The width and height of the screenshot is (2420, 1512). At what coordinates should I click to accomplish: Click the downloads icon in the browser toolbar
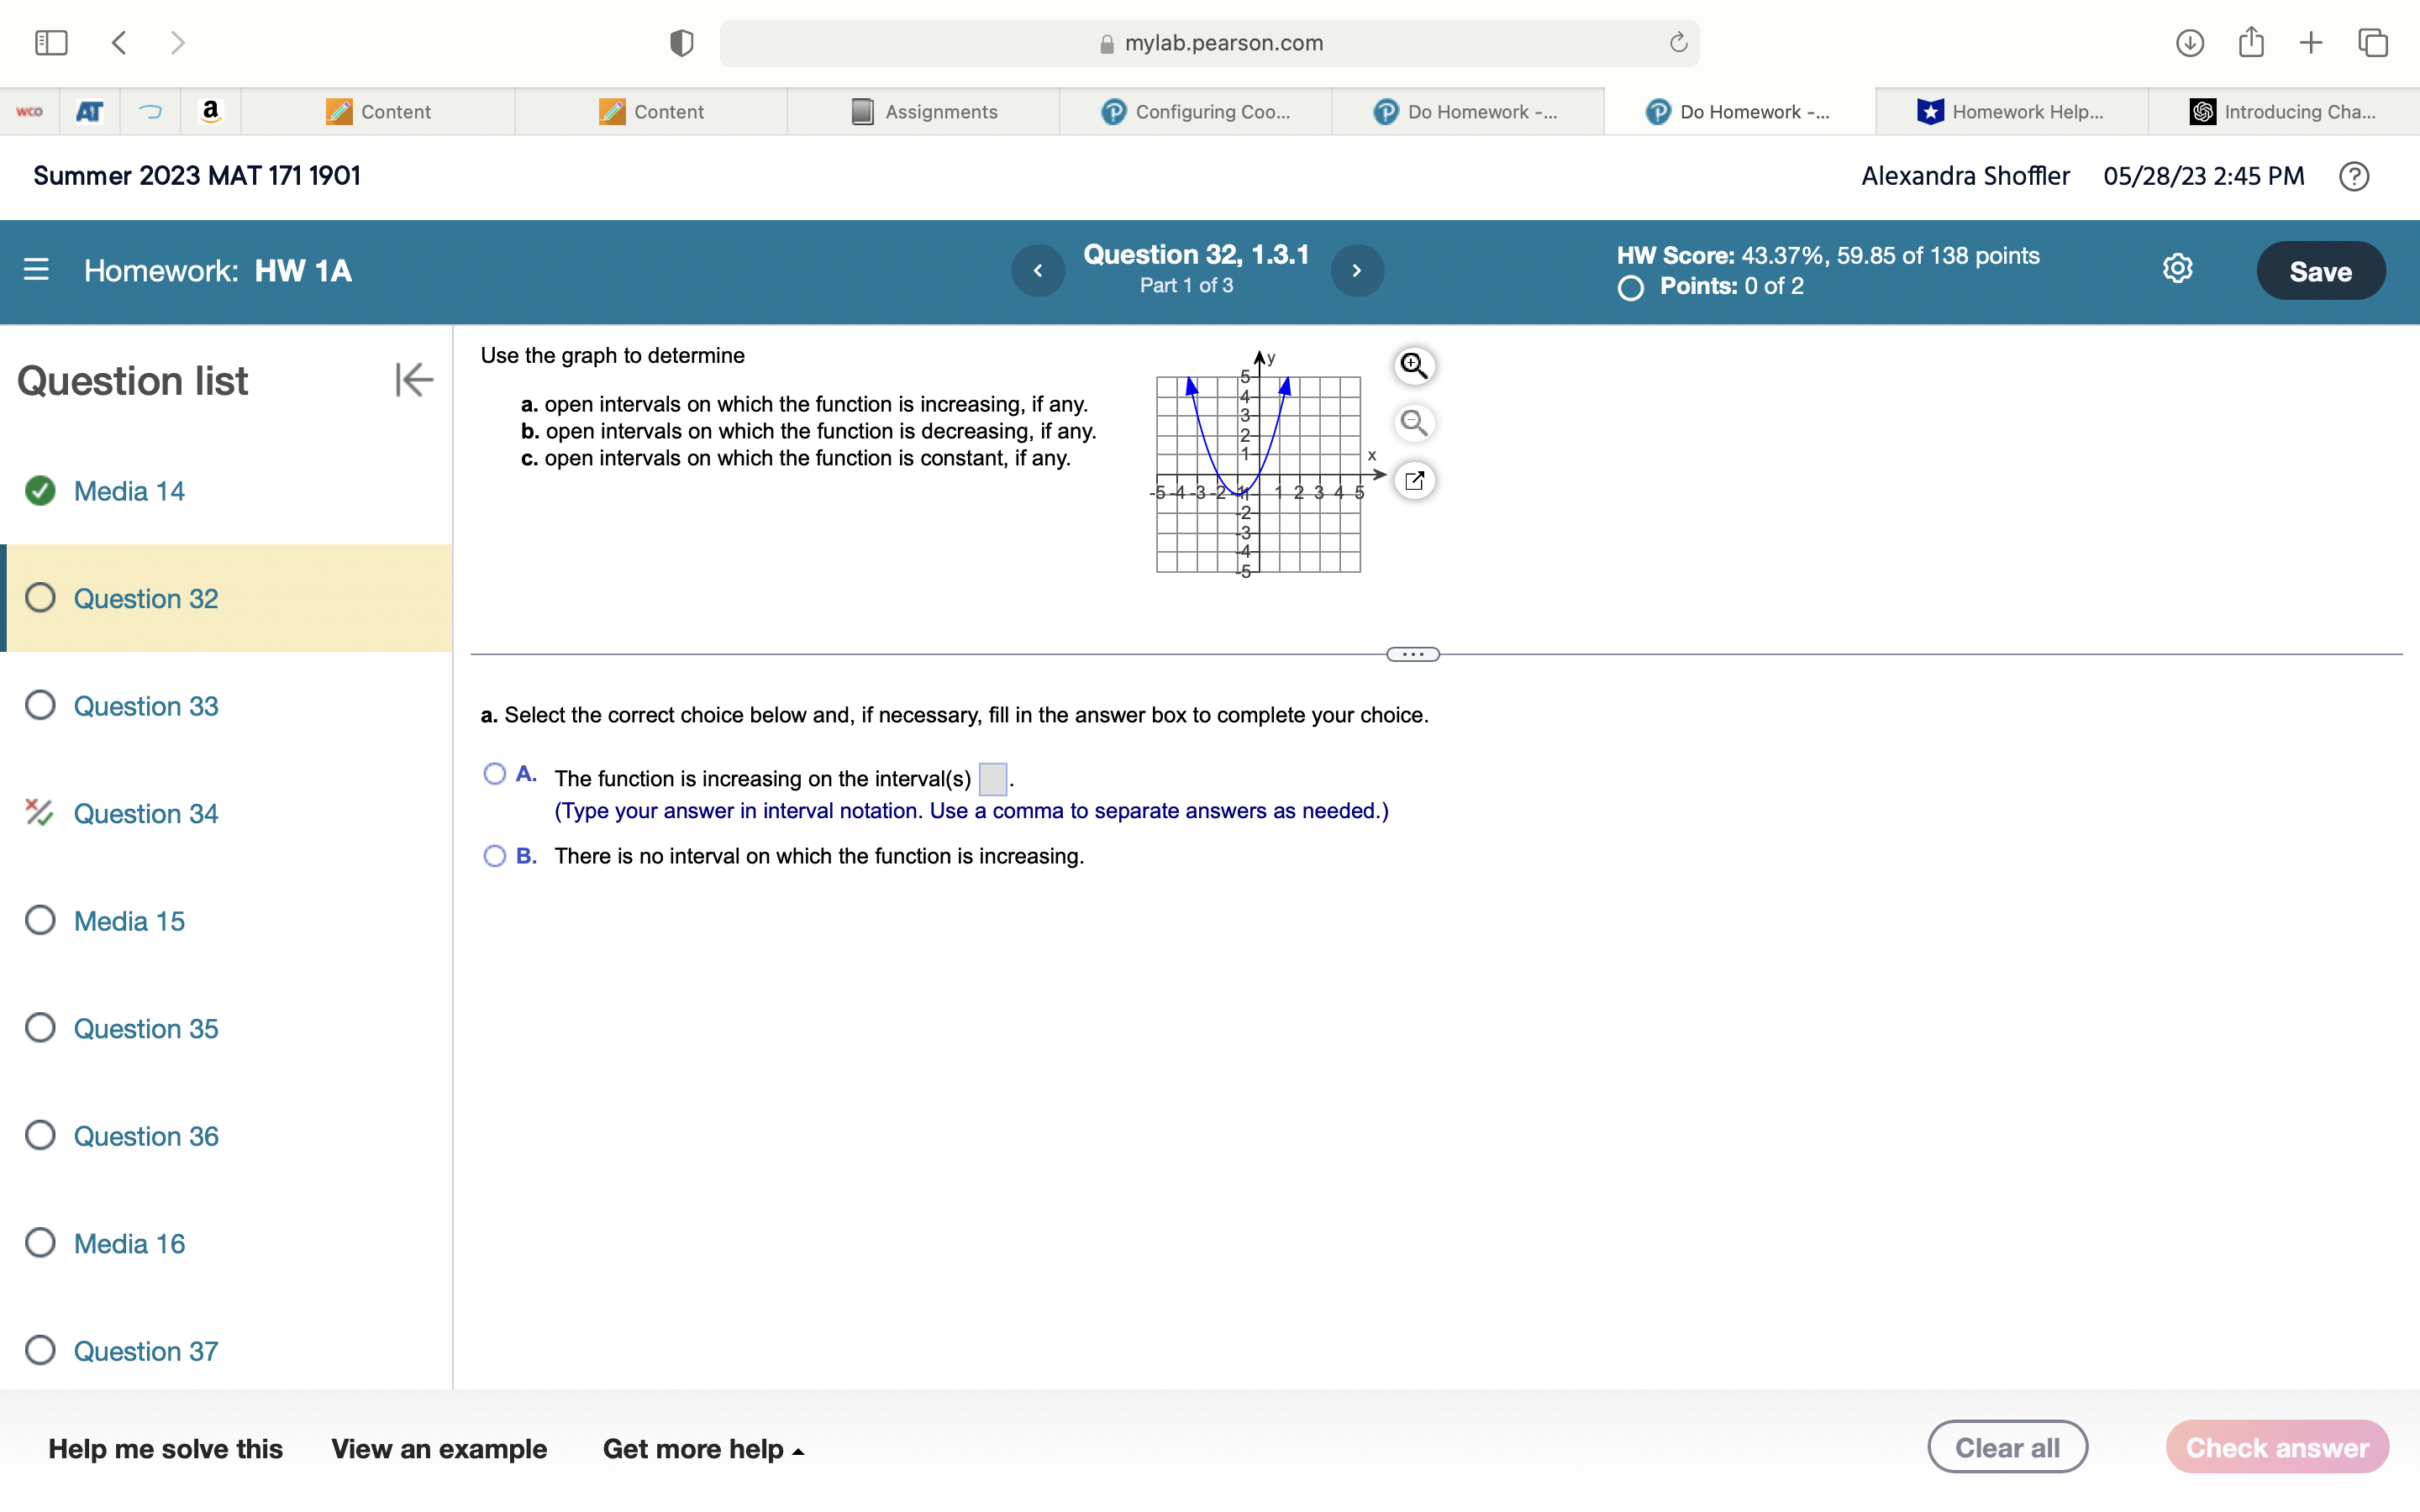point(2188,42)
